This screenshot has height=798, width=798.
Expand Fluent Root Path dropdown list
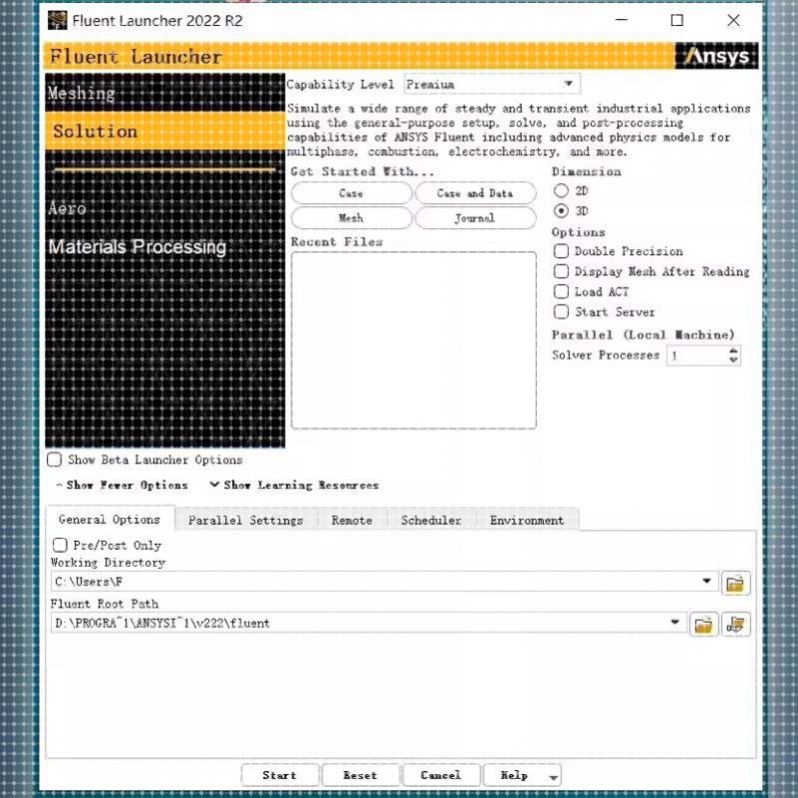[675, 622]
